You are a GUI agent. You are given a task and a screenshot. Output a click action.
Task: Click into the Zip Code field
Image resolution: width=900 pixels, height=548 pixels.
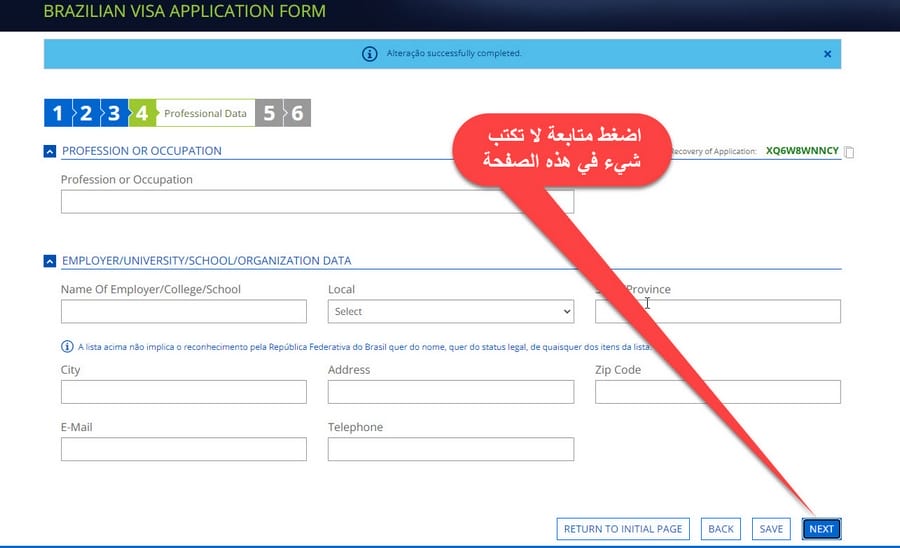pos(717,392)
